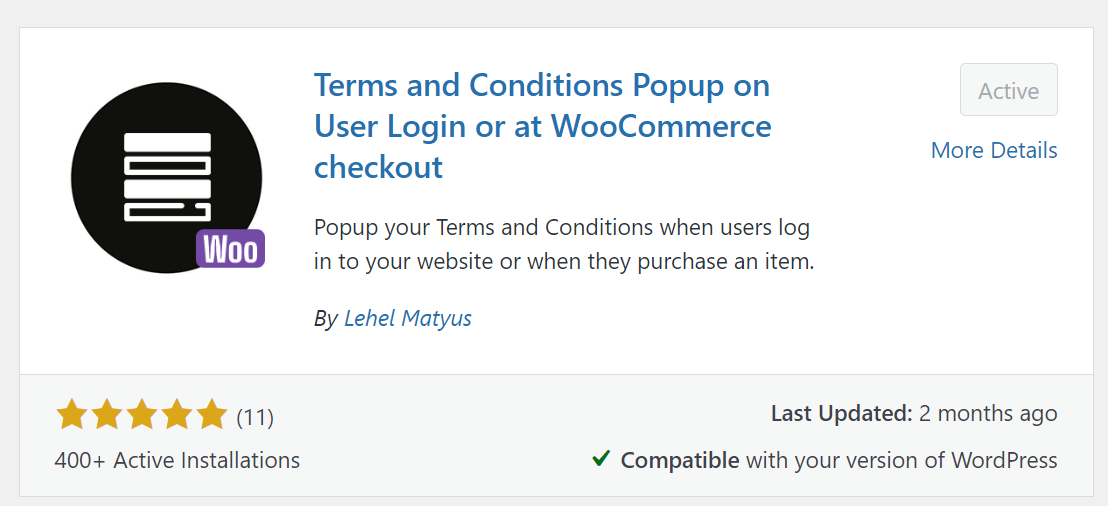Click the fifth rating star
The width and height of the screenshot is (1108, 506).
pos(211,414)
